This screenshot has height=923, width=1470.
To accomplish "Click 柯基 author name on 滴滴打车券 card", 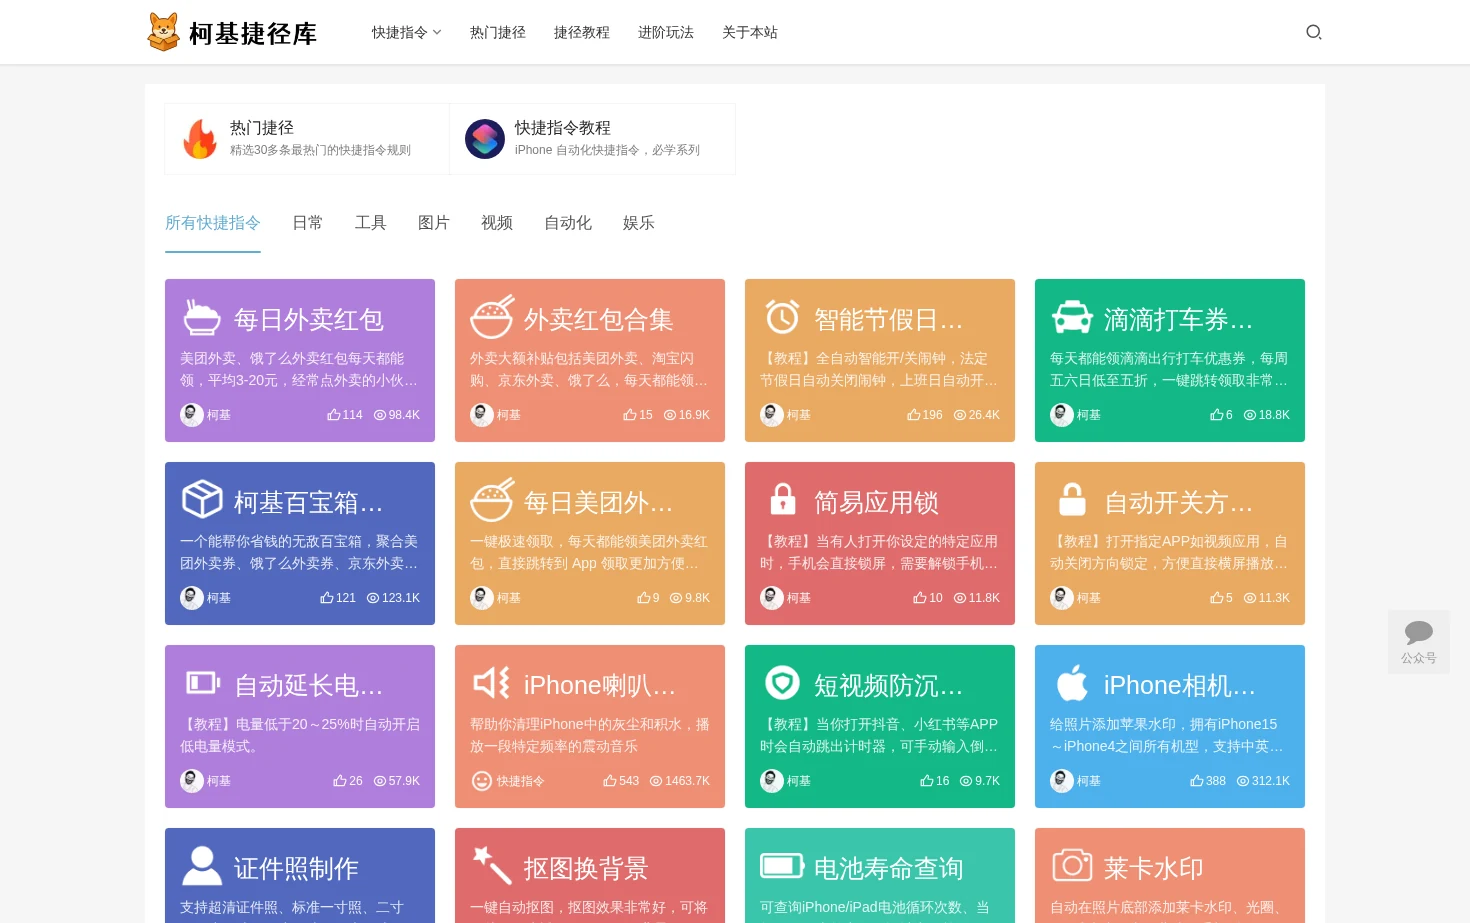I will tap(1089, 415).
